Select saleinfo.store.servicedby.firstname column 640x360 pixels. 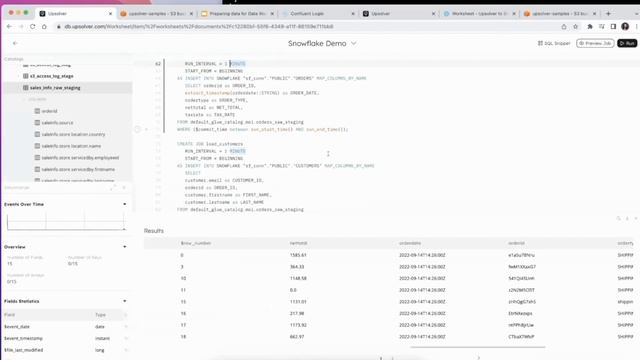(78, 169)
